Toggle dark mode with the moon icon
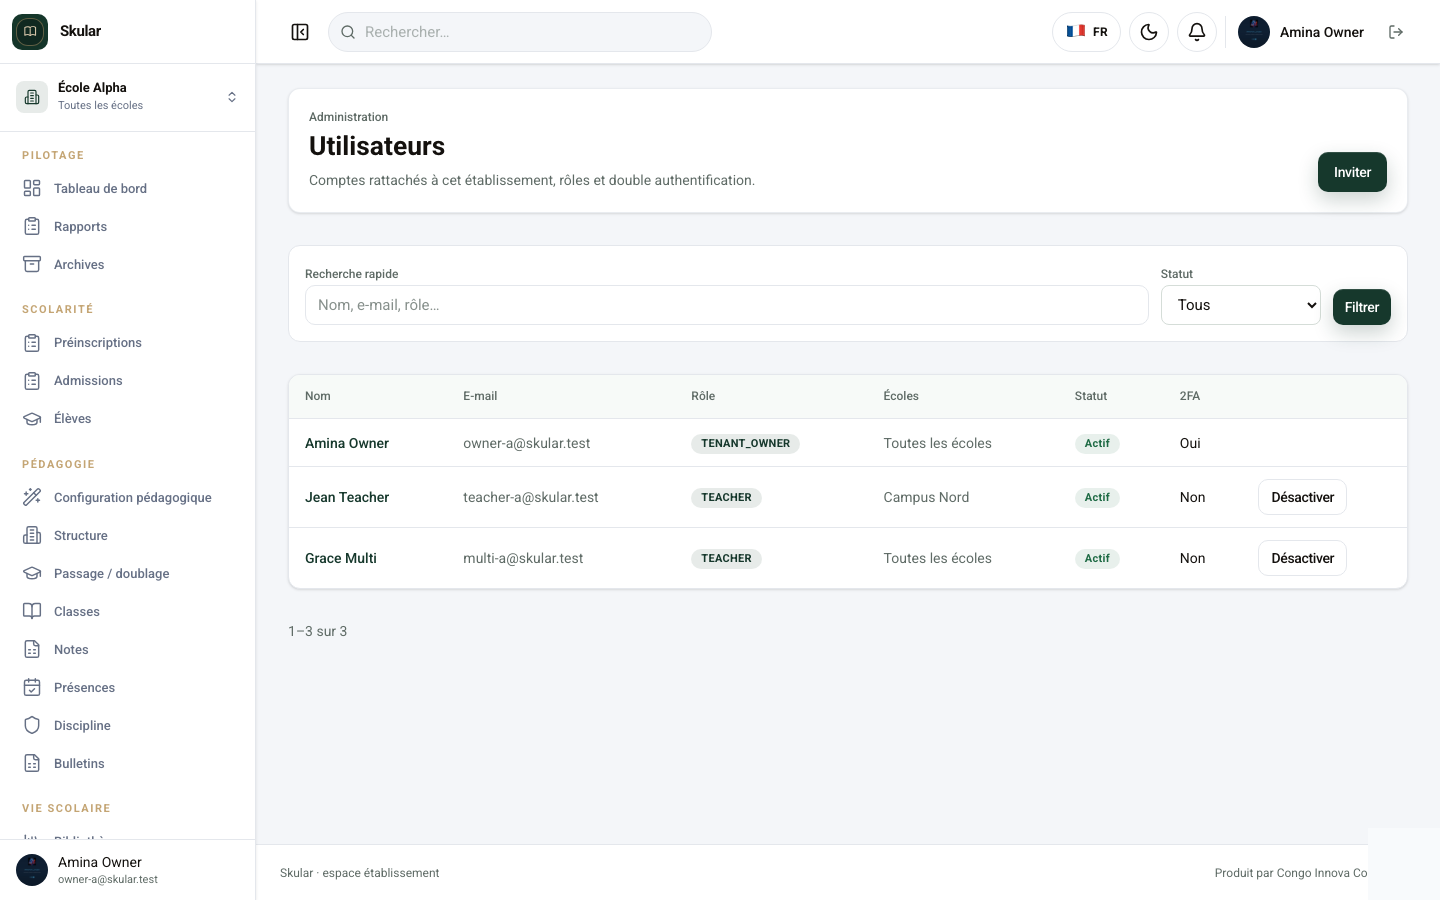 1149,32
